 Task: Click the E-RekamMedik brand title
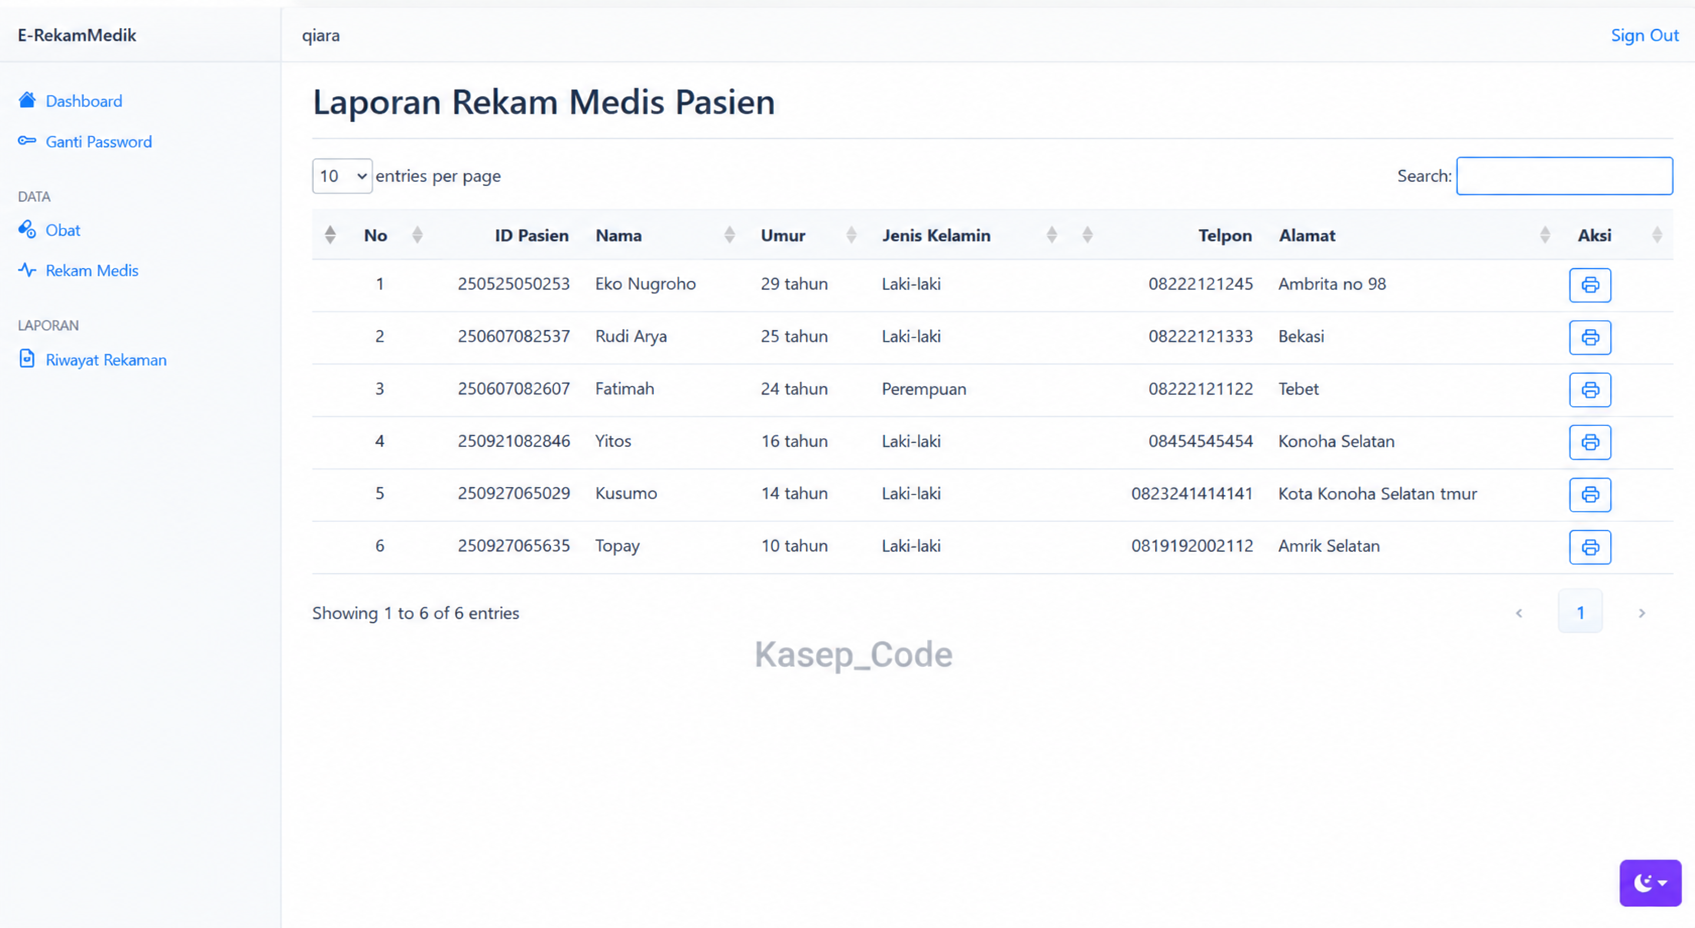click(x=77, y=35)
